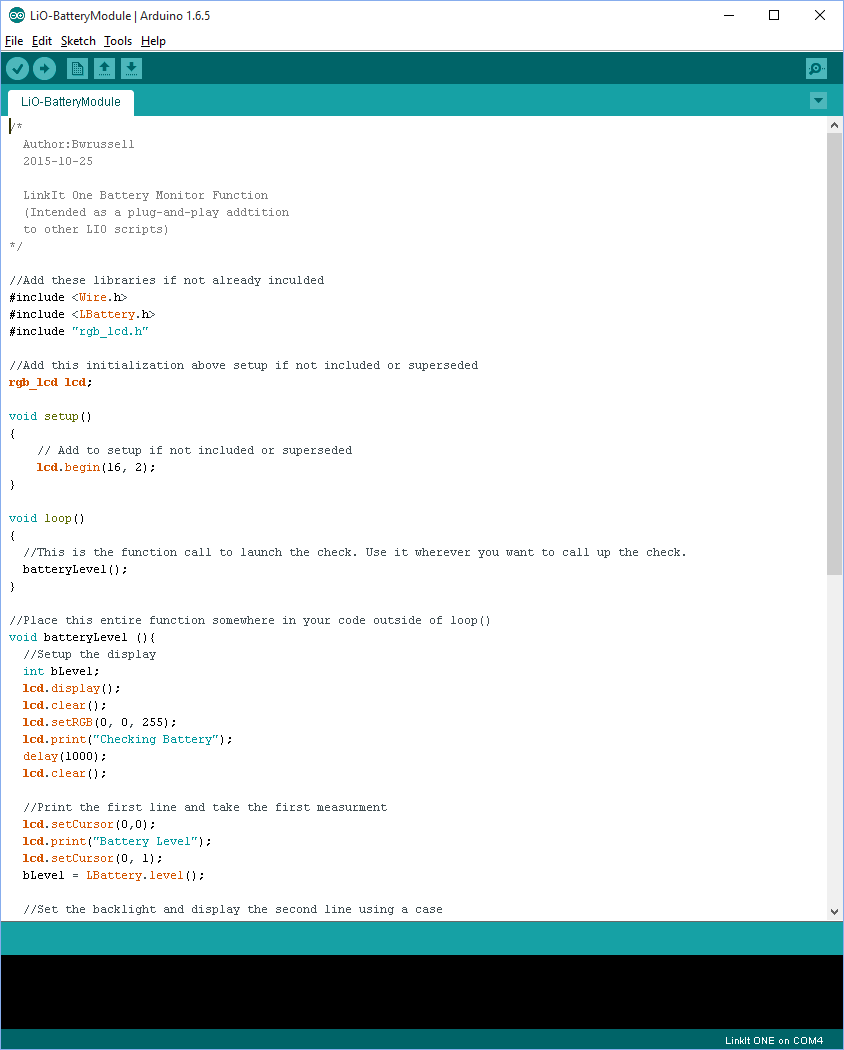Click the Verify sketch checkmark button
844x1050 pixels.
17,68
